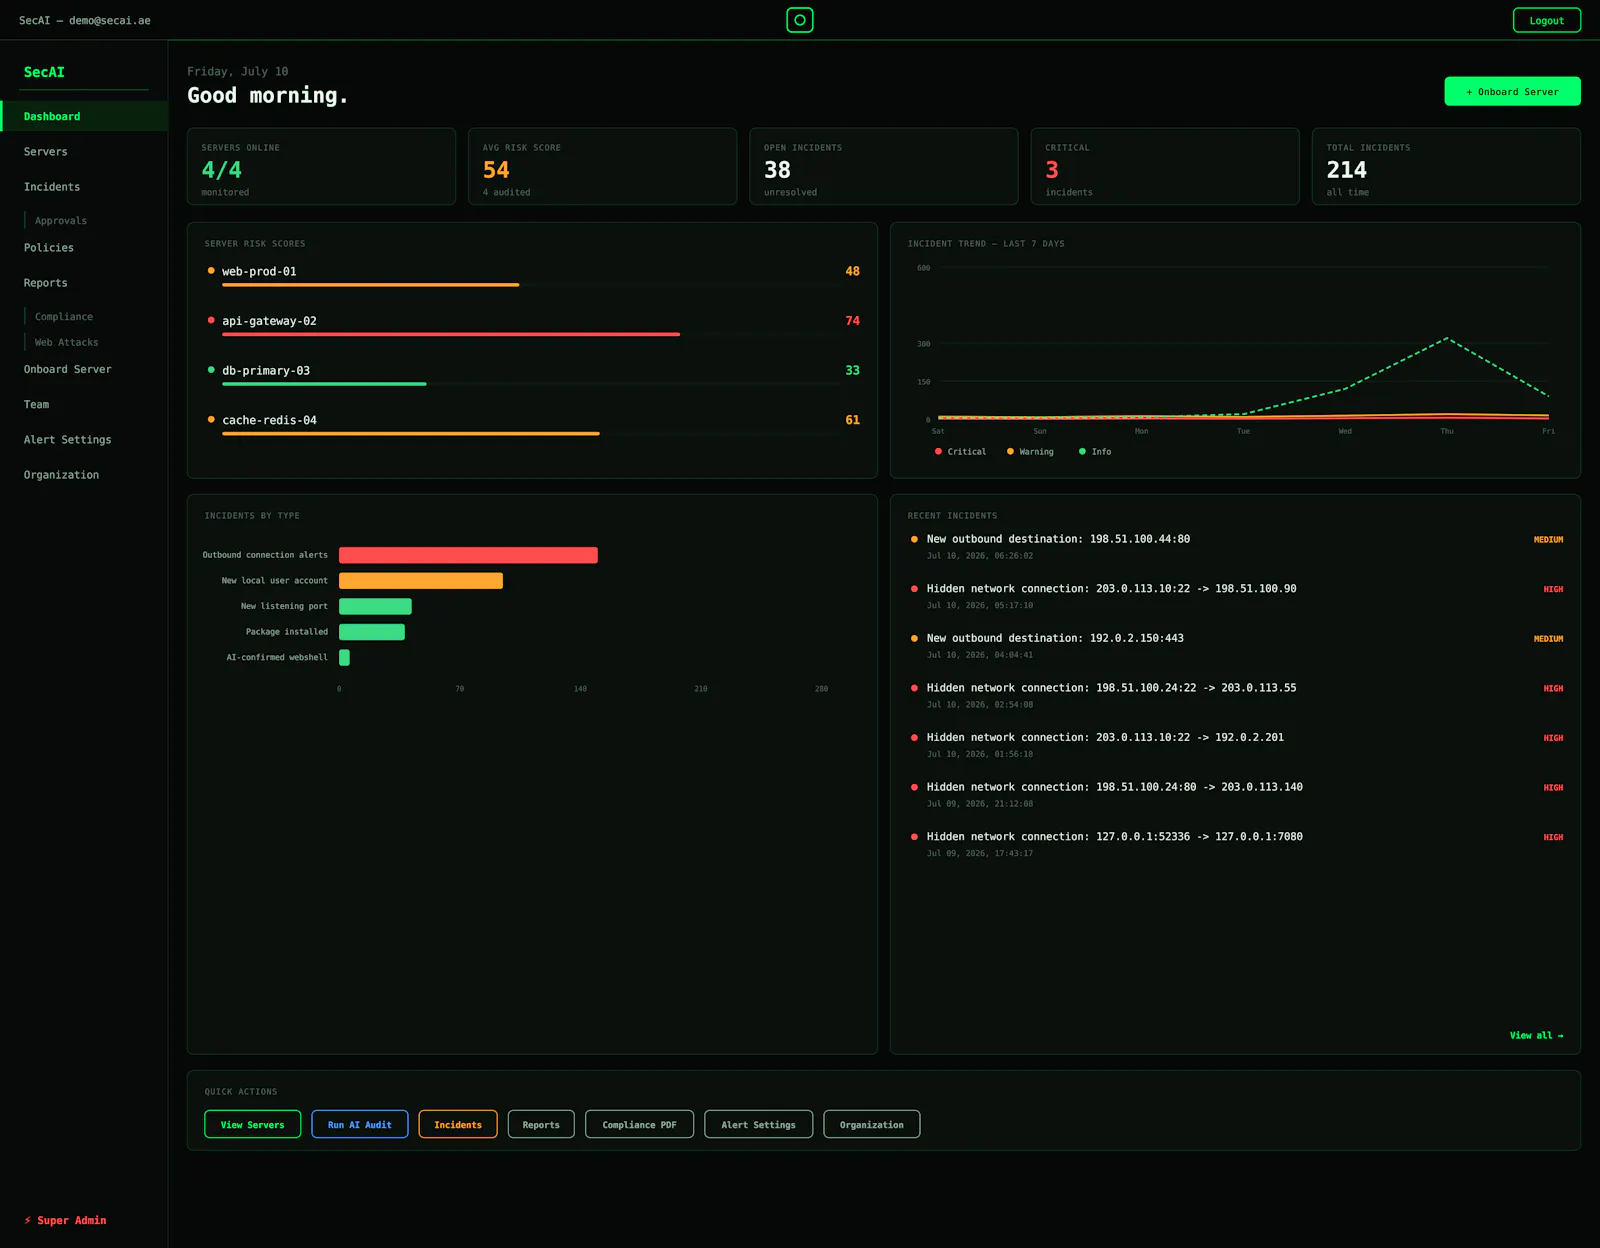Click the web-prod-01 server name
The image size is (1600, 1248).
(259, 271)
